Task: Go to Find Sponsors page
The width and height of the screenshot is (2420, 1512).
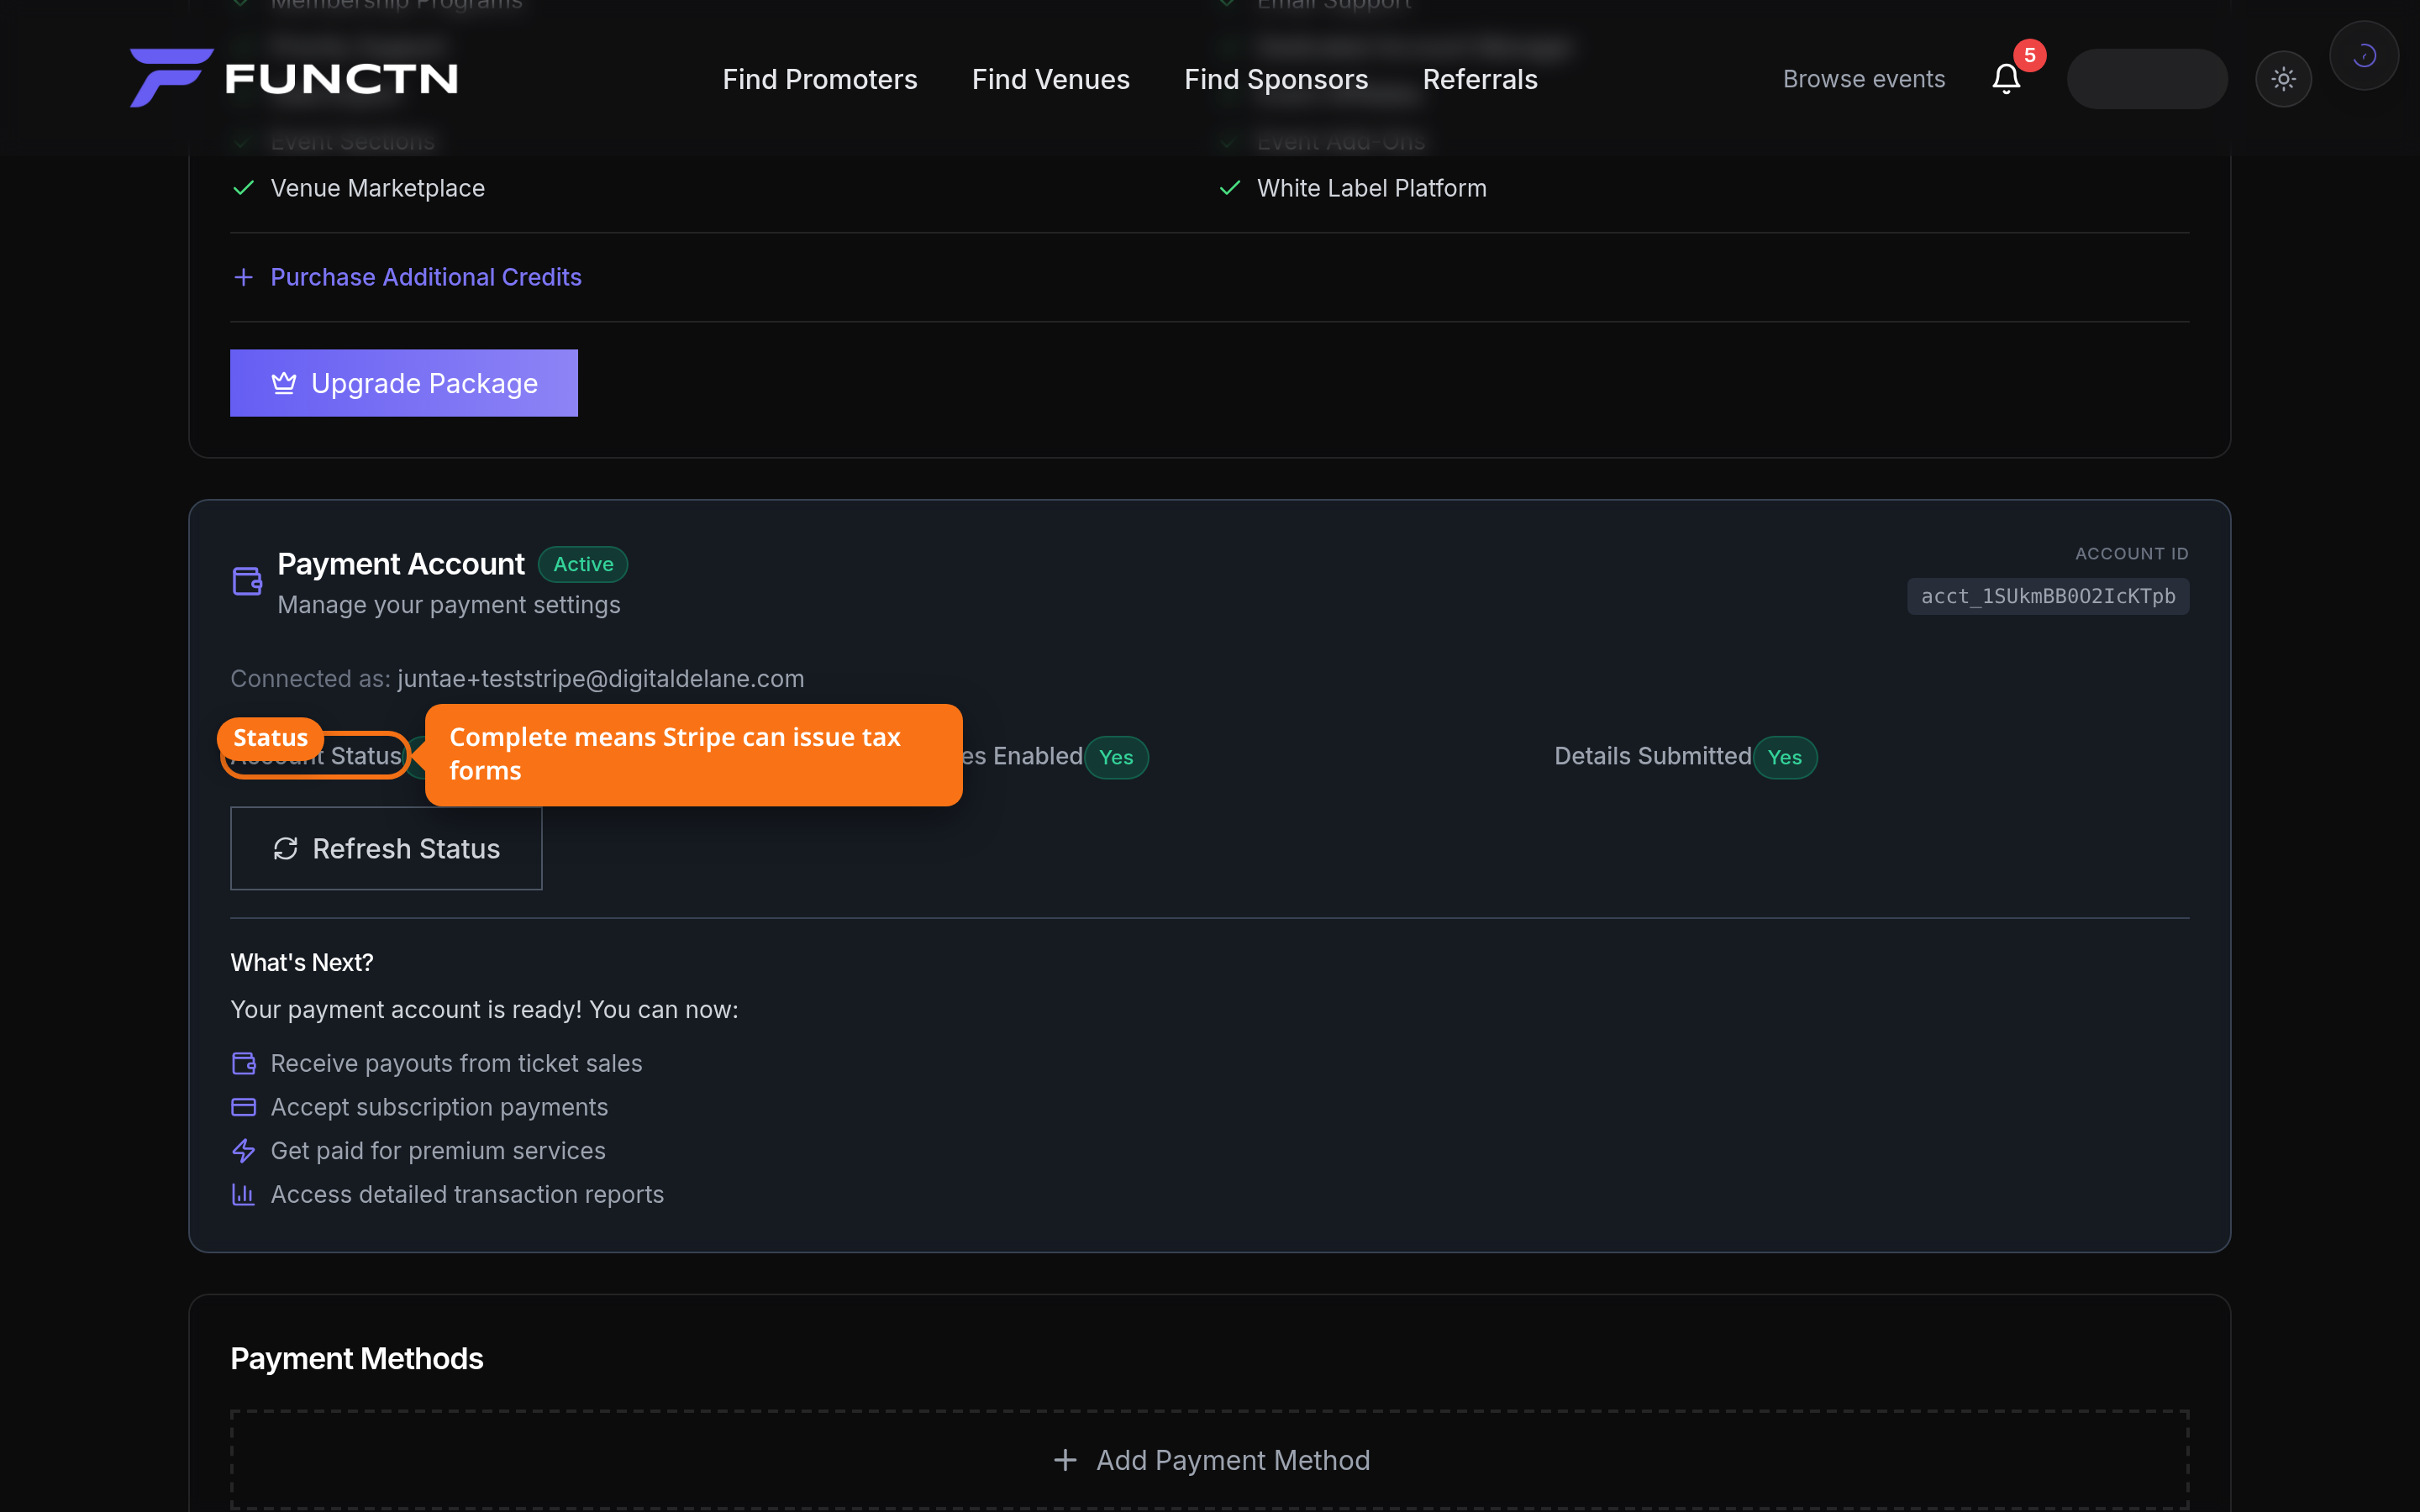Action: pos(1275,79)
